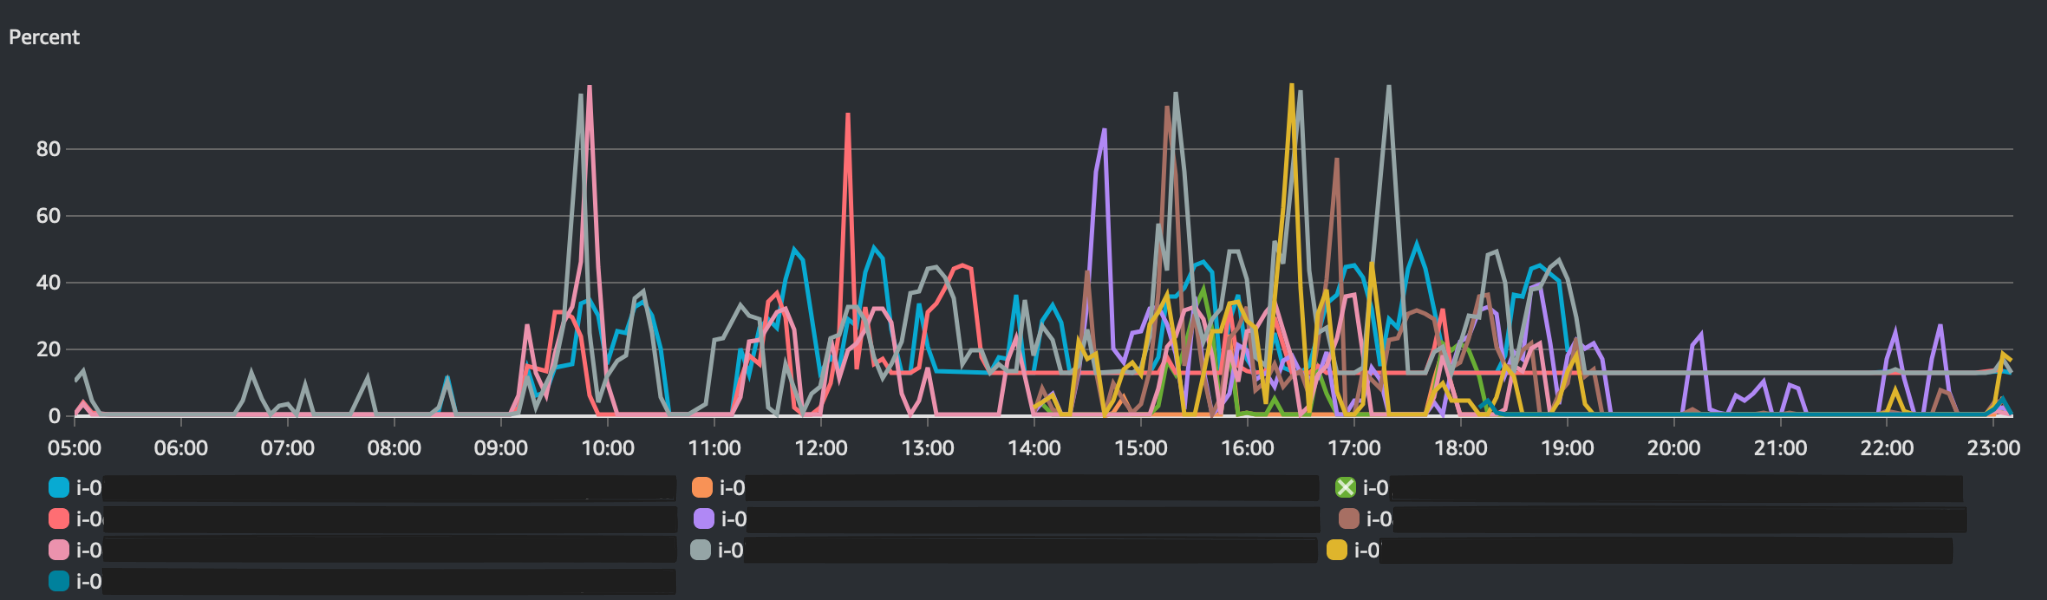The height and width of the screenshot is (600, 2047).
Task: Click the 23:00 time axis label
Action: point(1992,448)
